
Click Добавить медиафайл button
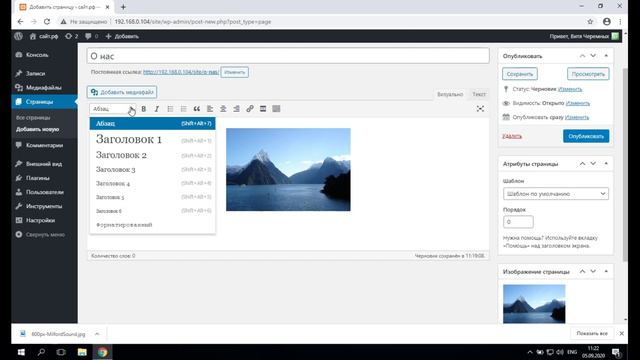point(122,92)
